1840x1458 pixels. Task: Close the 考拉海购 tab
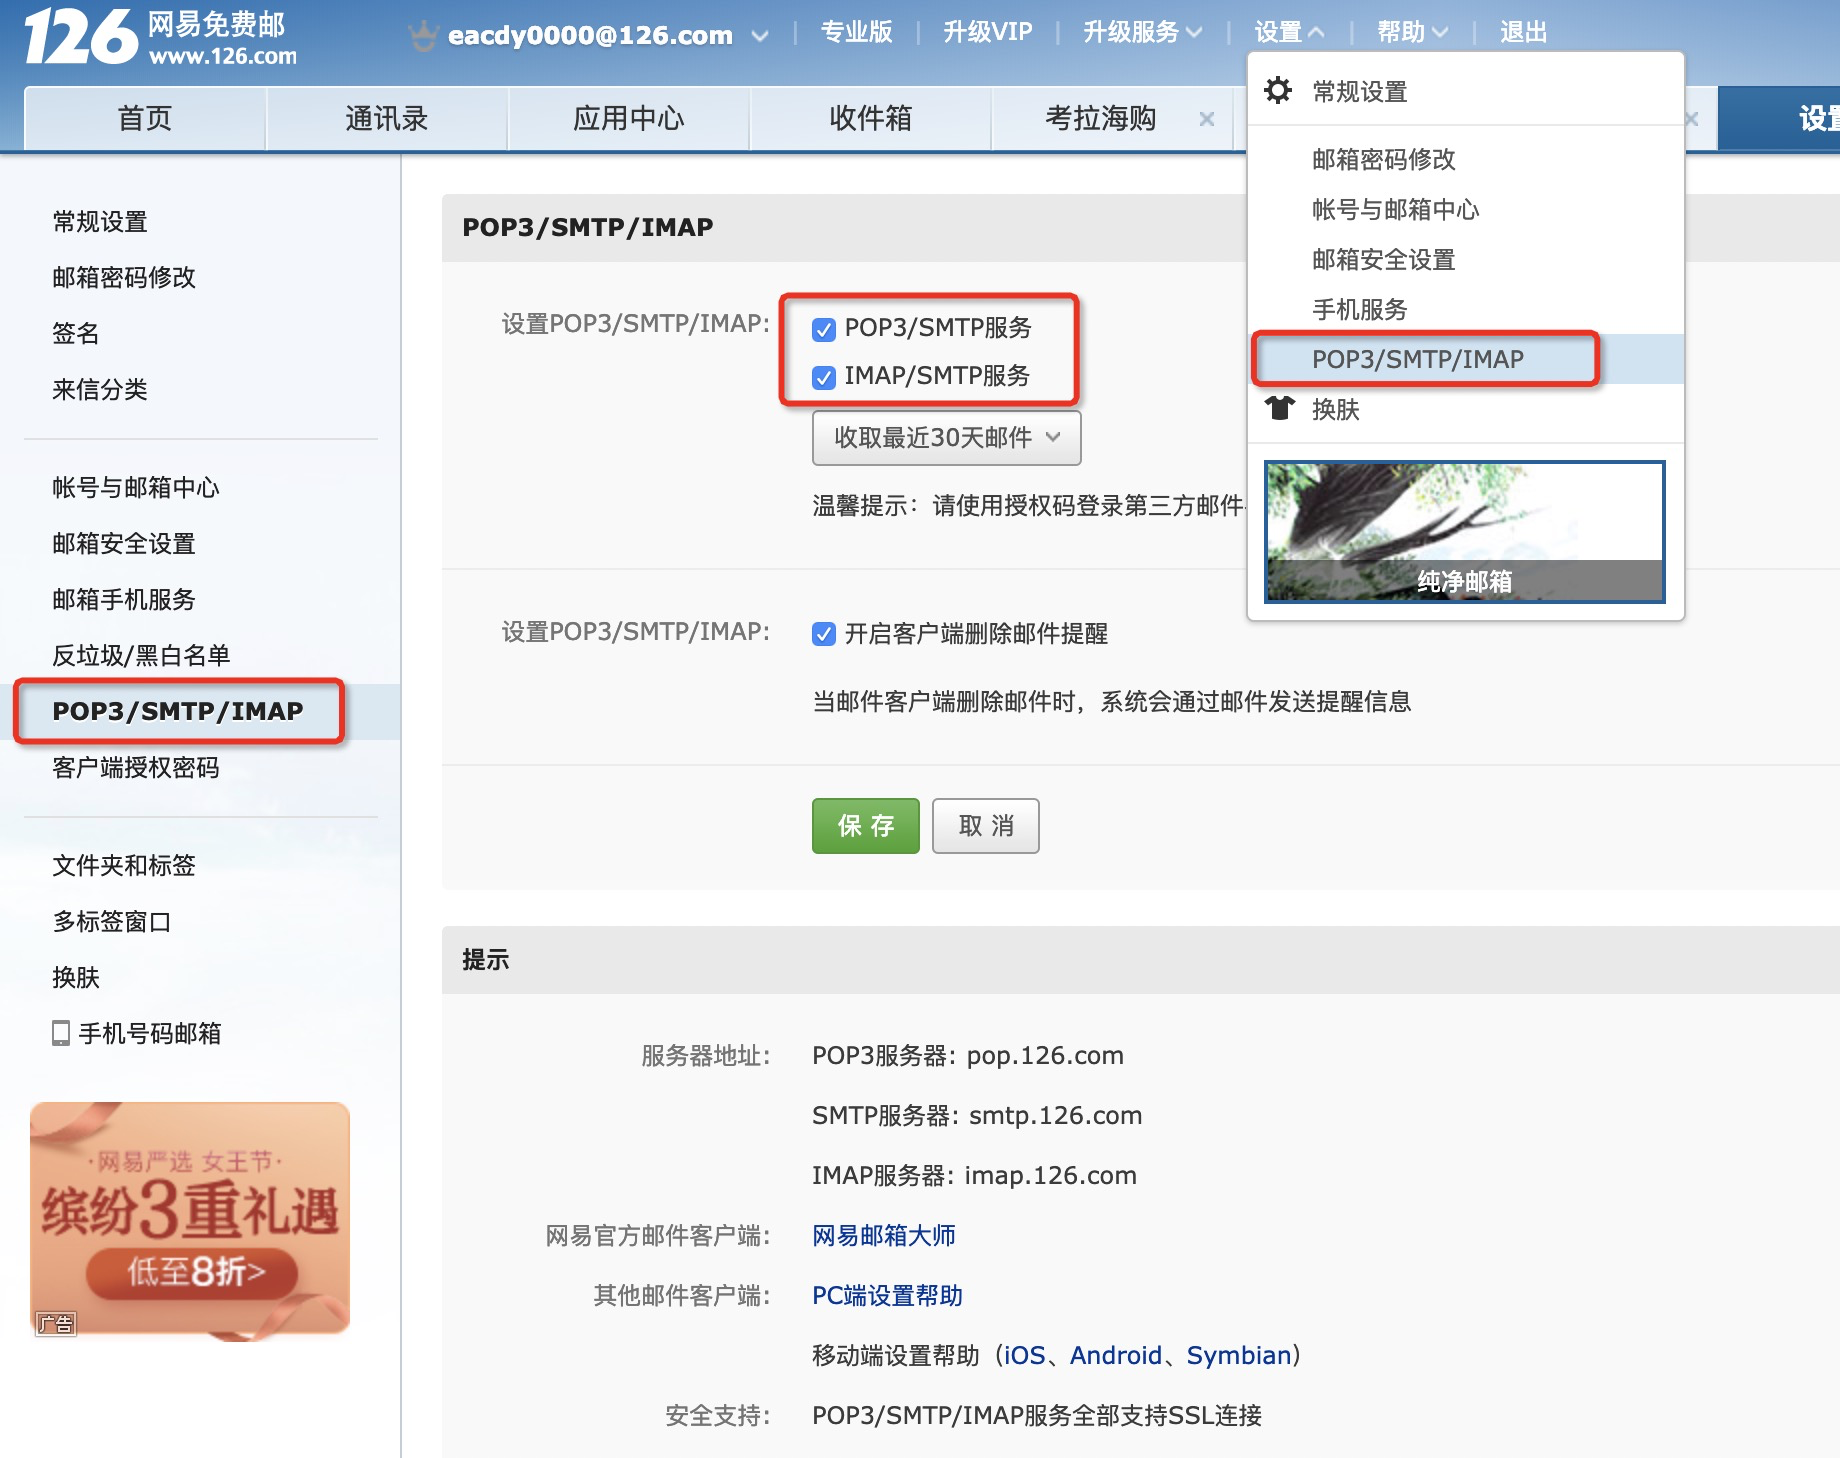coord(1208,119)
